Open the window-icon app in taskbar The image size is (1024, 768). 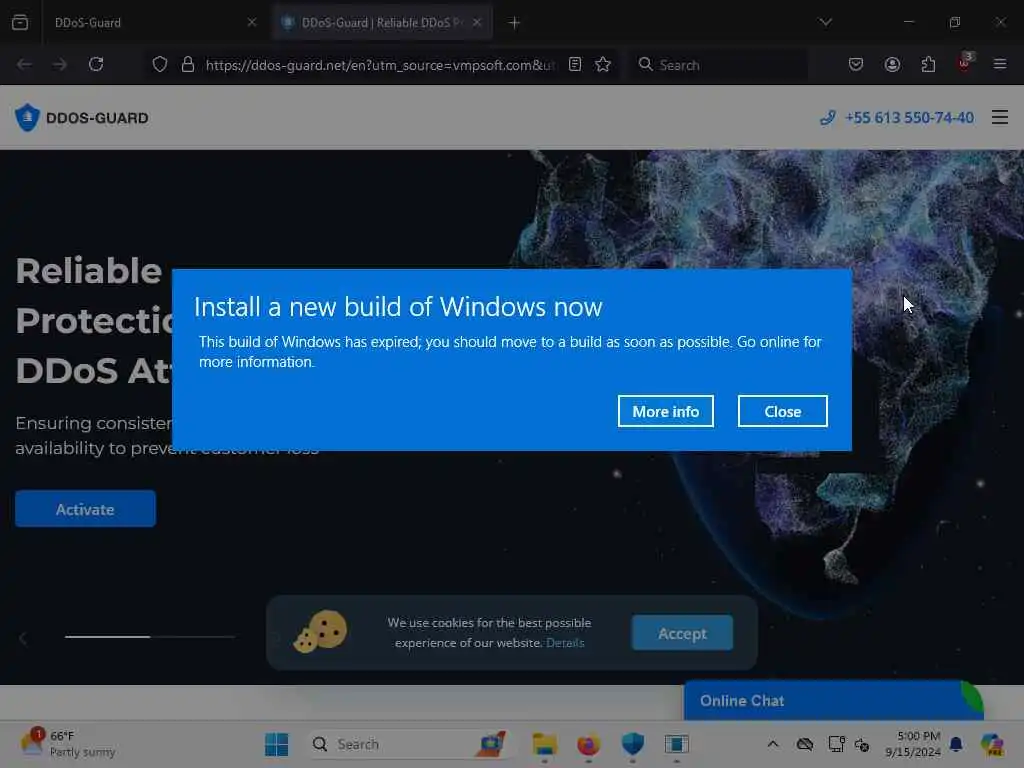[677, 744]
